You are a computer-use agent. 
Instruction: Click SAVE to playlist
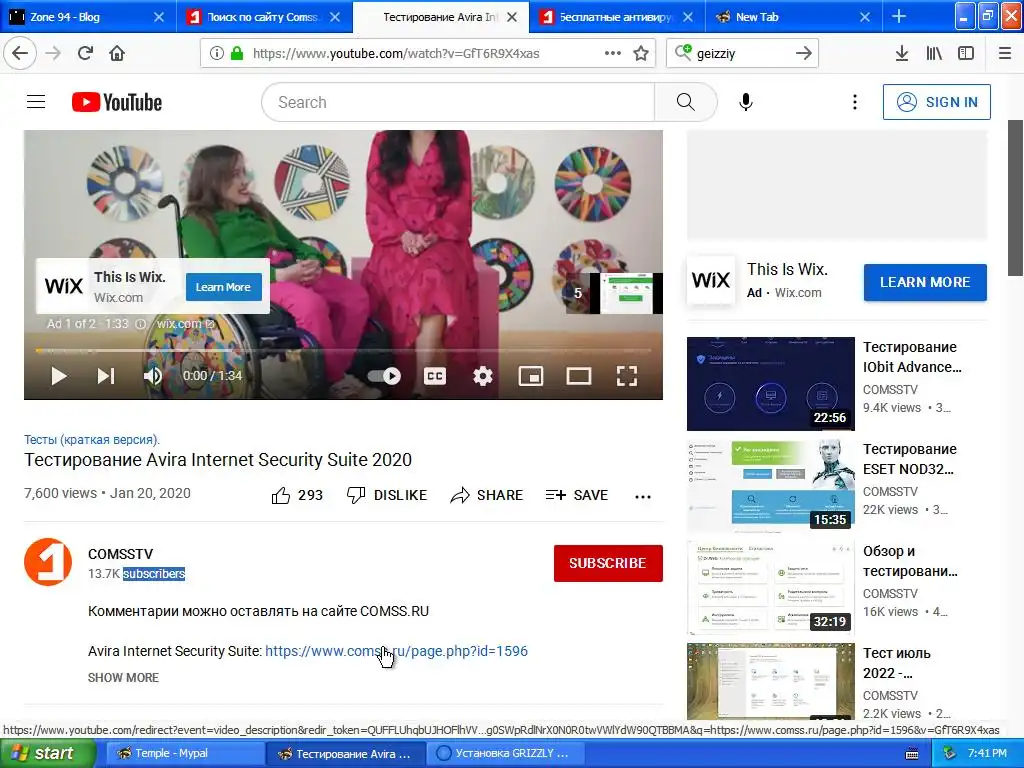click(x=577, y=496)
